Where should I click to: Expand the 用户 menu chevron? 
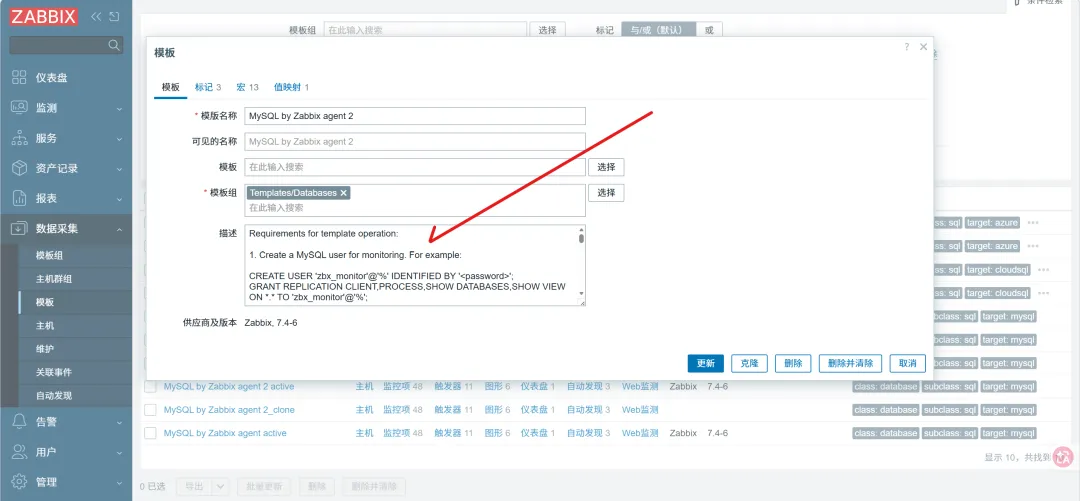point(119,452)
